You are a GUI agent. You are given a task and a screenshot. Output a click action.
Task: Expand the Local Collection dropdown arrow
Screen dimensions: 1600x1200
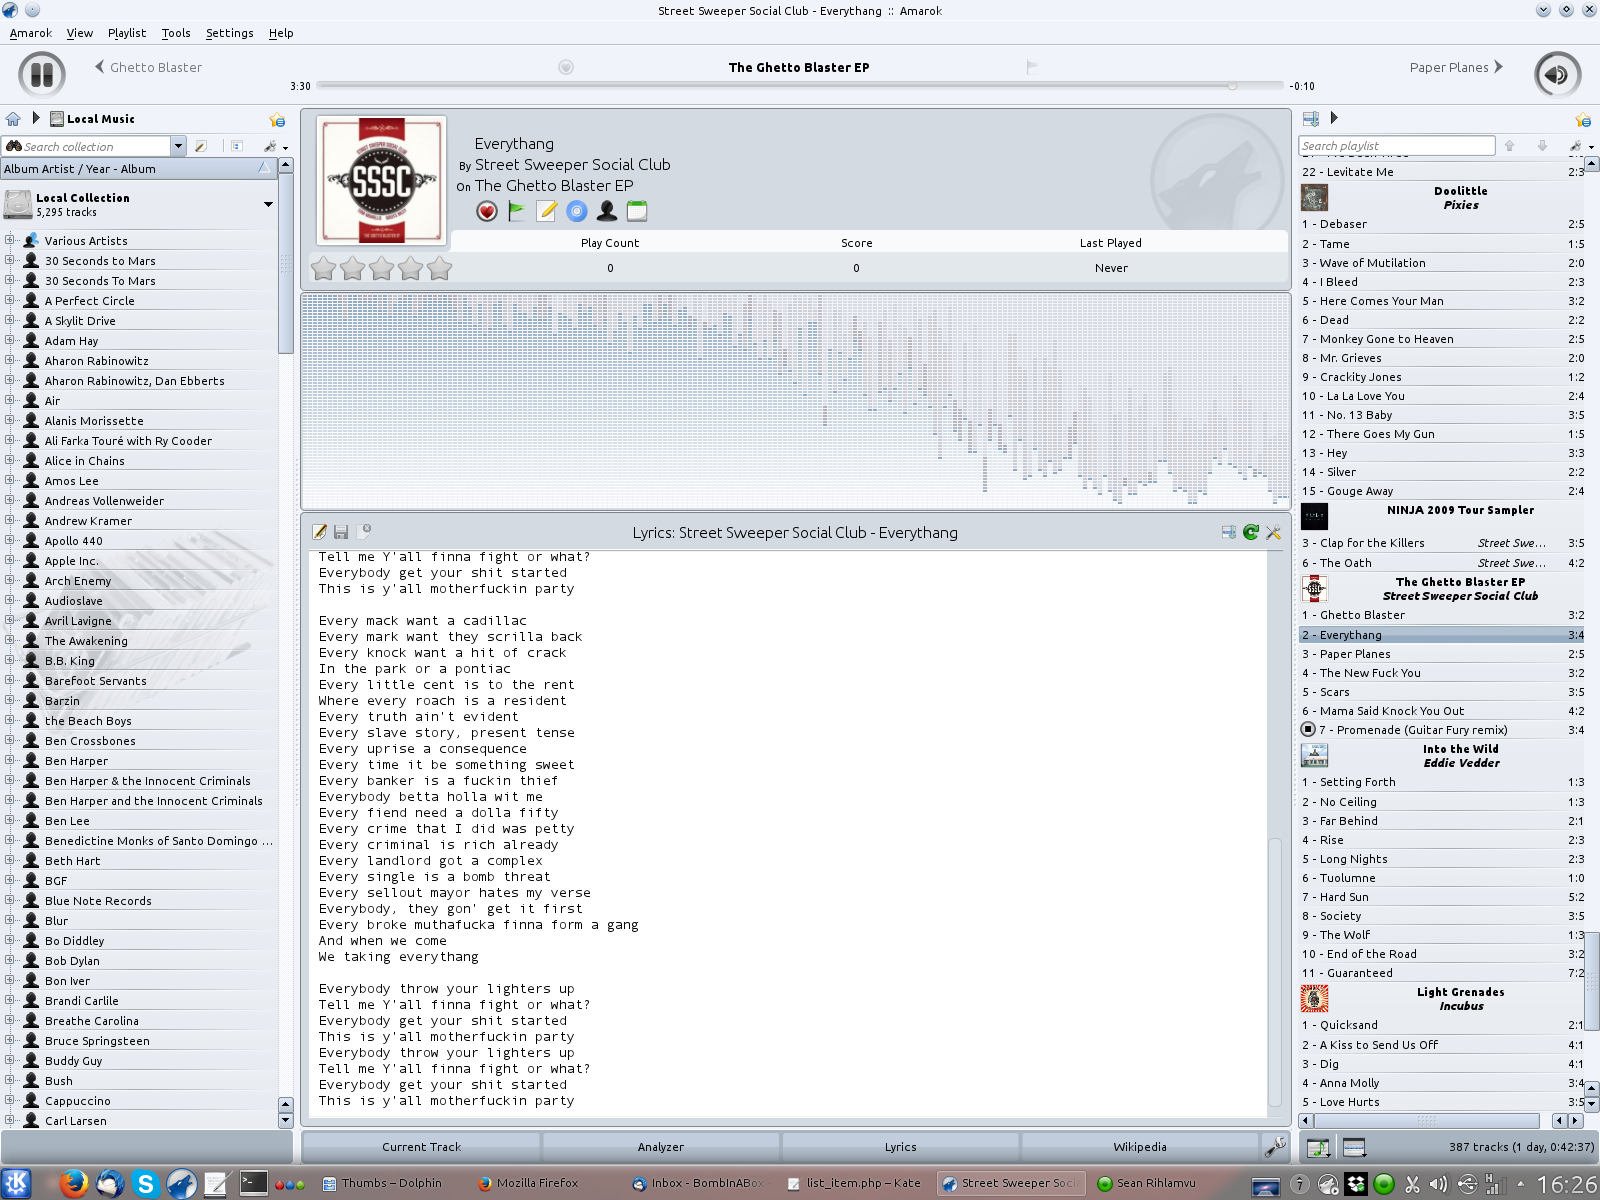point(268,204)
